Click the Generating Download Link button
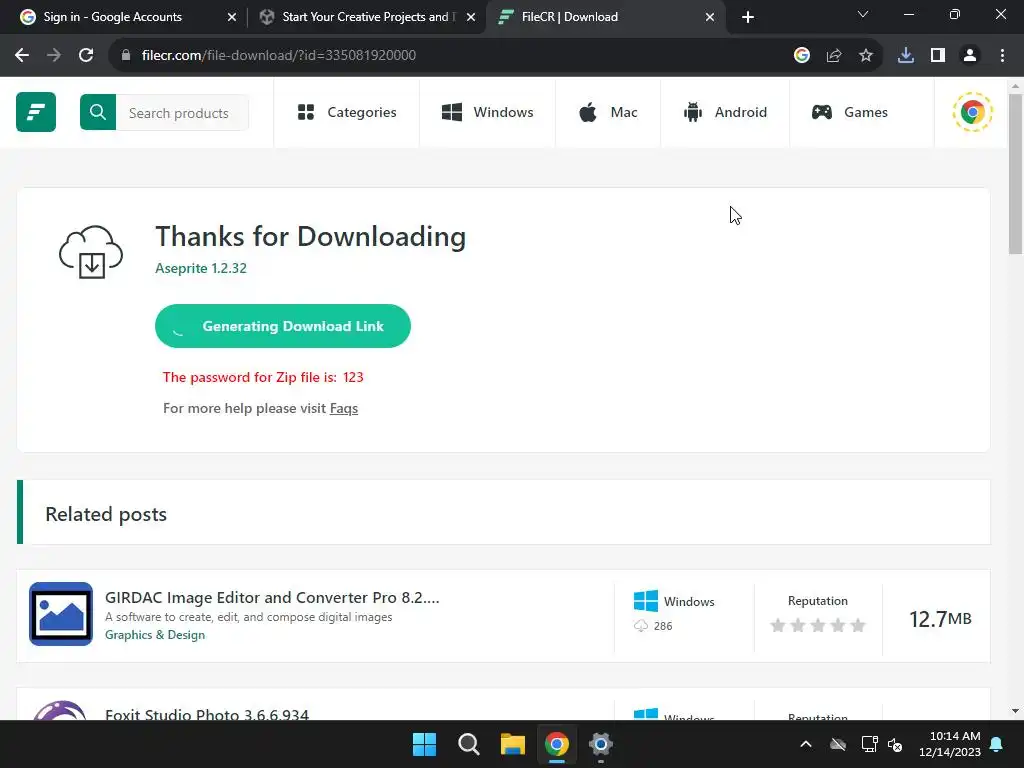Image resolution: width=1024 pixels, height=768 pixels. (283, 326)
